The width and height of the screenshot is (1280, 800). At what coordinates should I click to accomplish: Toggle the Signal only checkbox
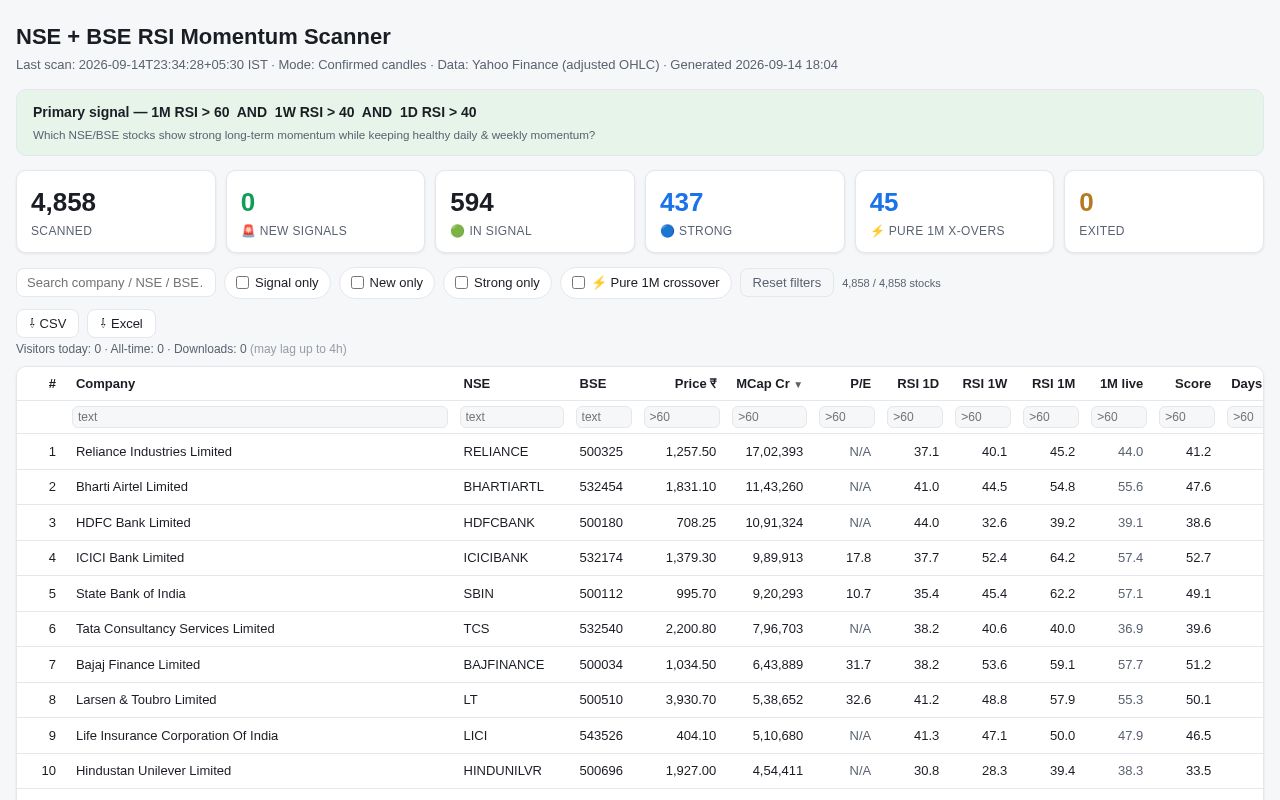tap(242, 283)
